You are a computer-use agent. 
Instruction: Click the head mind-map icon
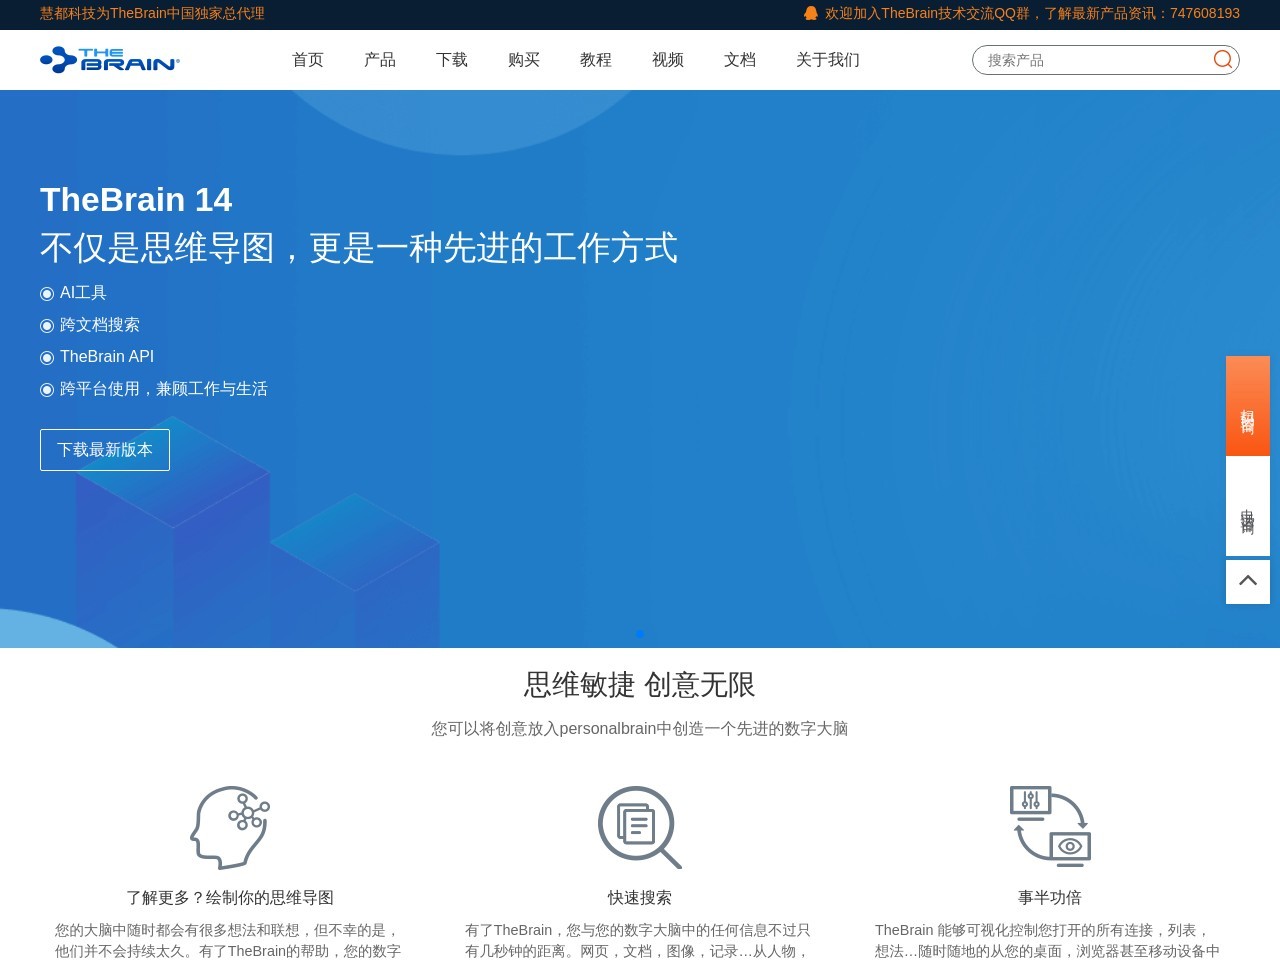coord(230,827)
